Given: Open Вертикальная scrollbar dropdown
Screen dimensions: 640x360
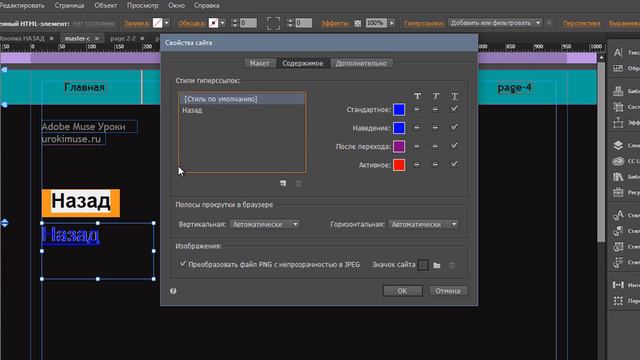Looking at the screenshot, I should click(x=264, y=224).
